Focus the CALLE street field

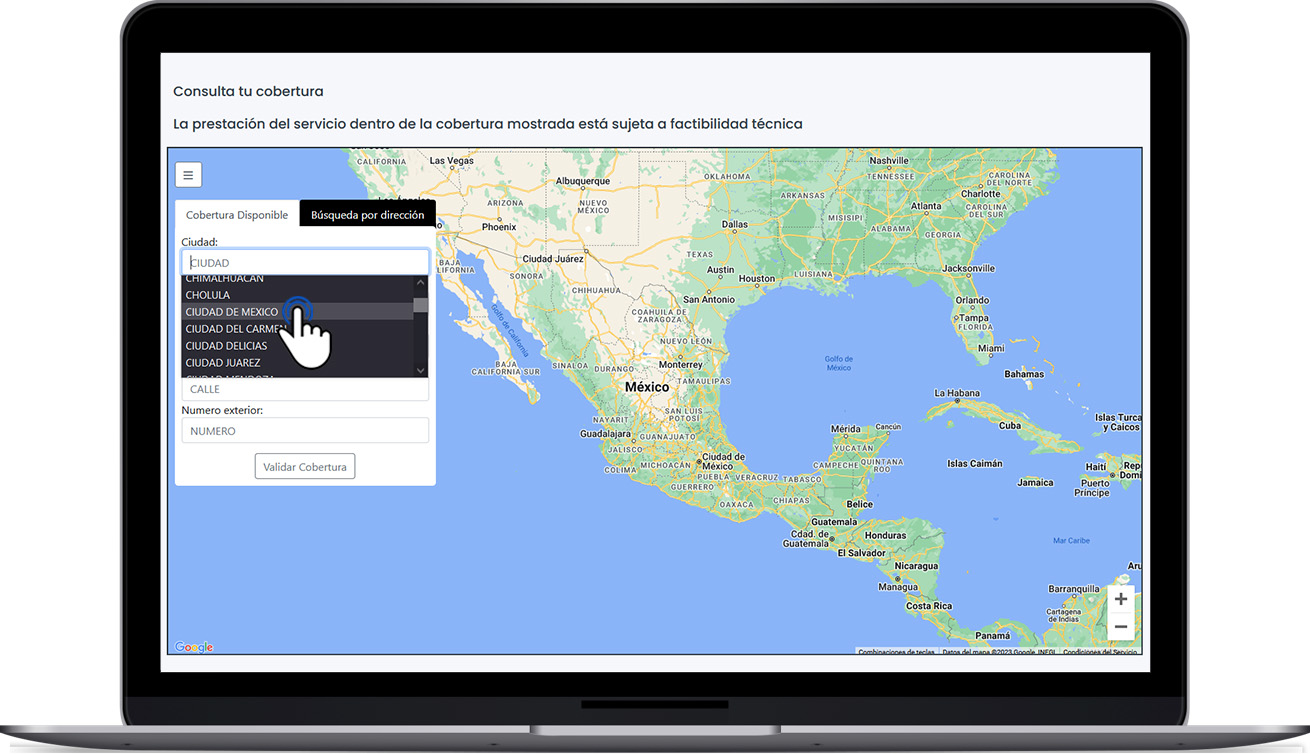(x=305, y=389)
